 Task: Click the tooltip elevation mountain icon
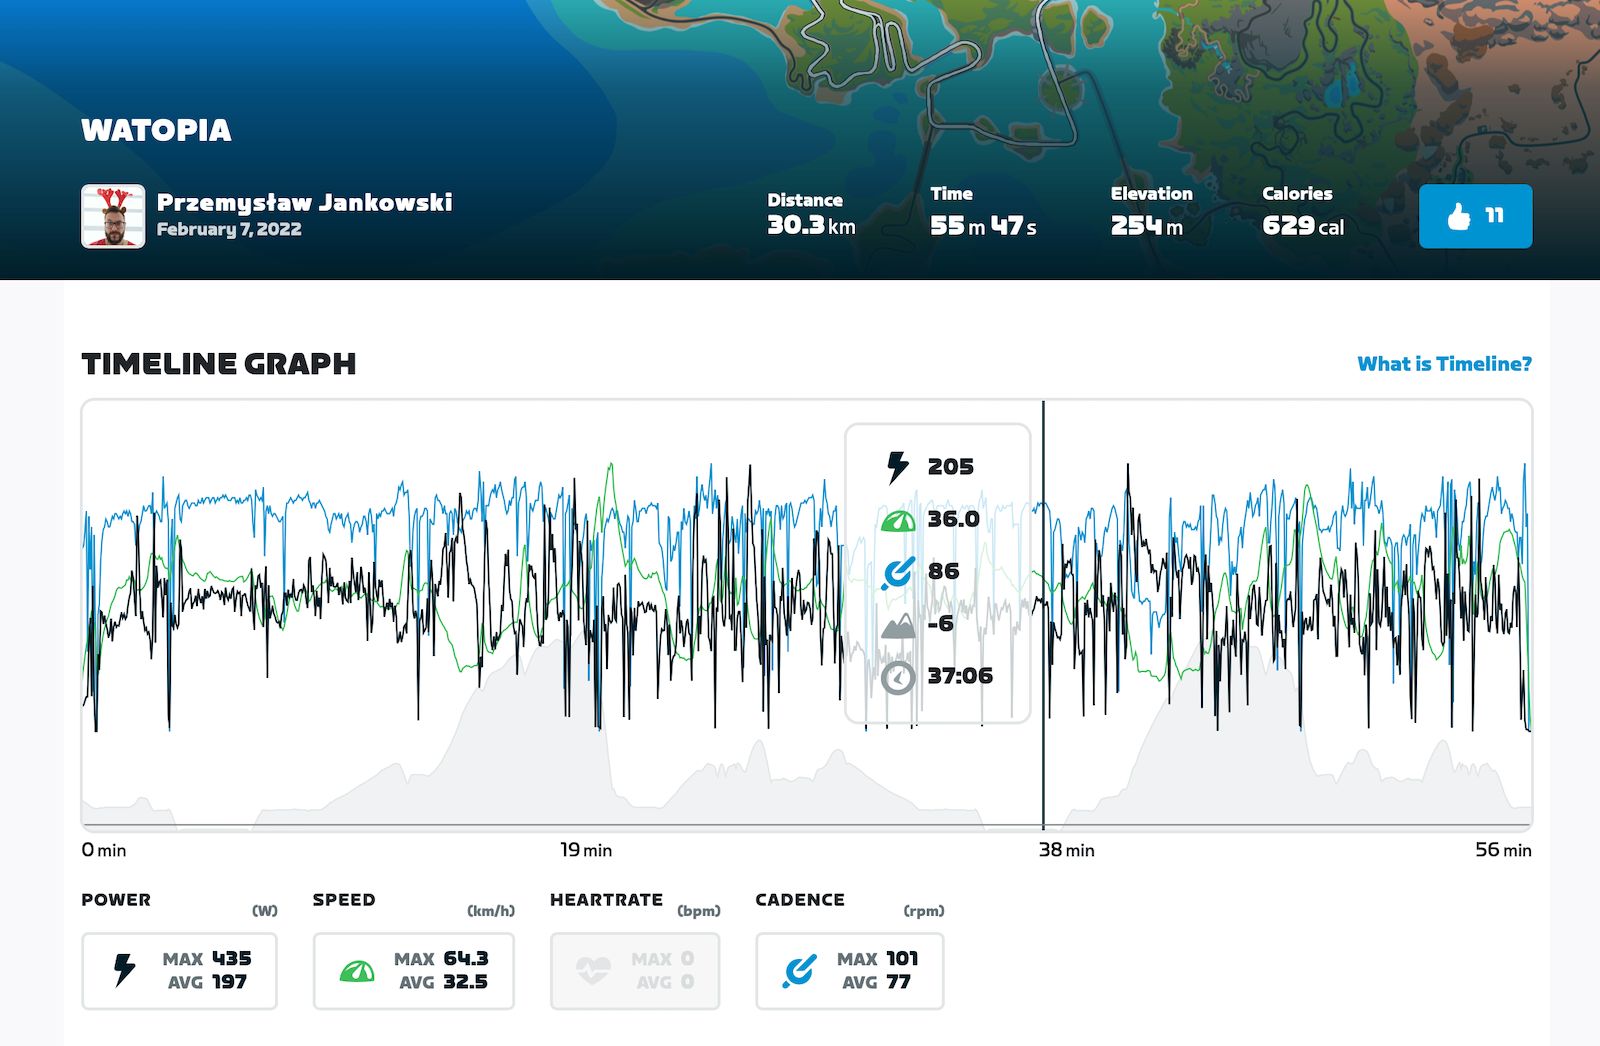[x=898, y=625]
